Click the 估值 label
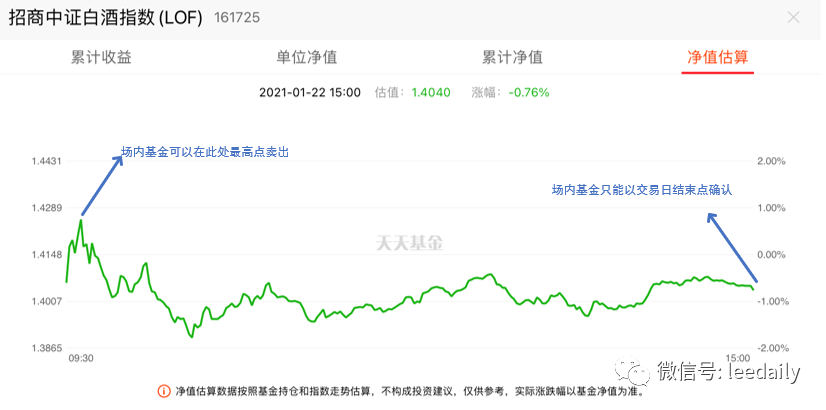The width and height of the screenshot is (826, 410). coord(390,93)
